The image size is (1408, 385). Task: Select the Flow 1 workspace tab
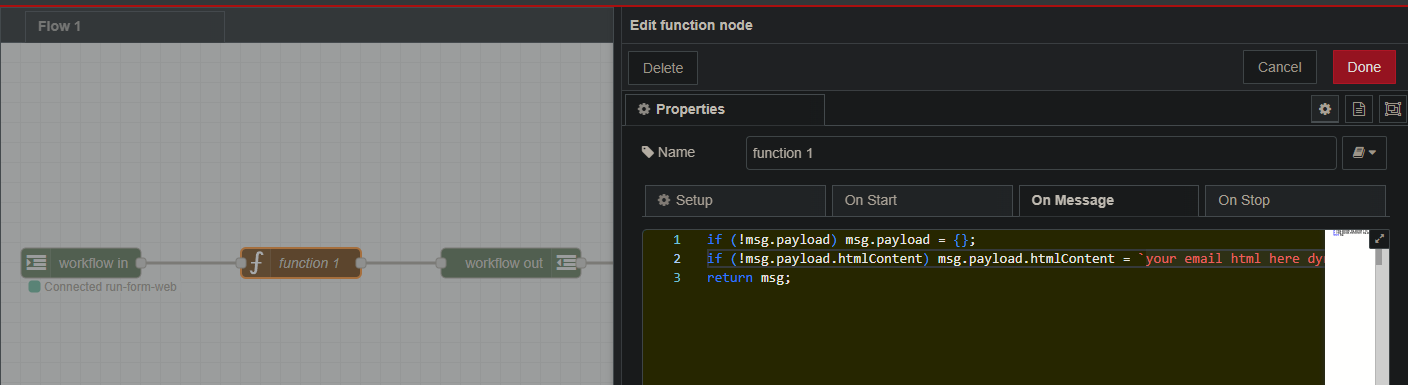click(x=125, y=26)
